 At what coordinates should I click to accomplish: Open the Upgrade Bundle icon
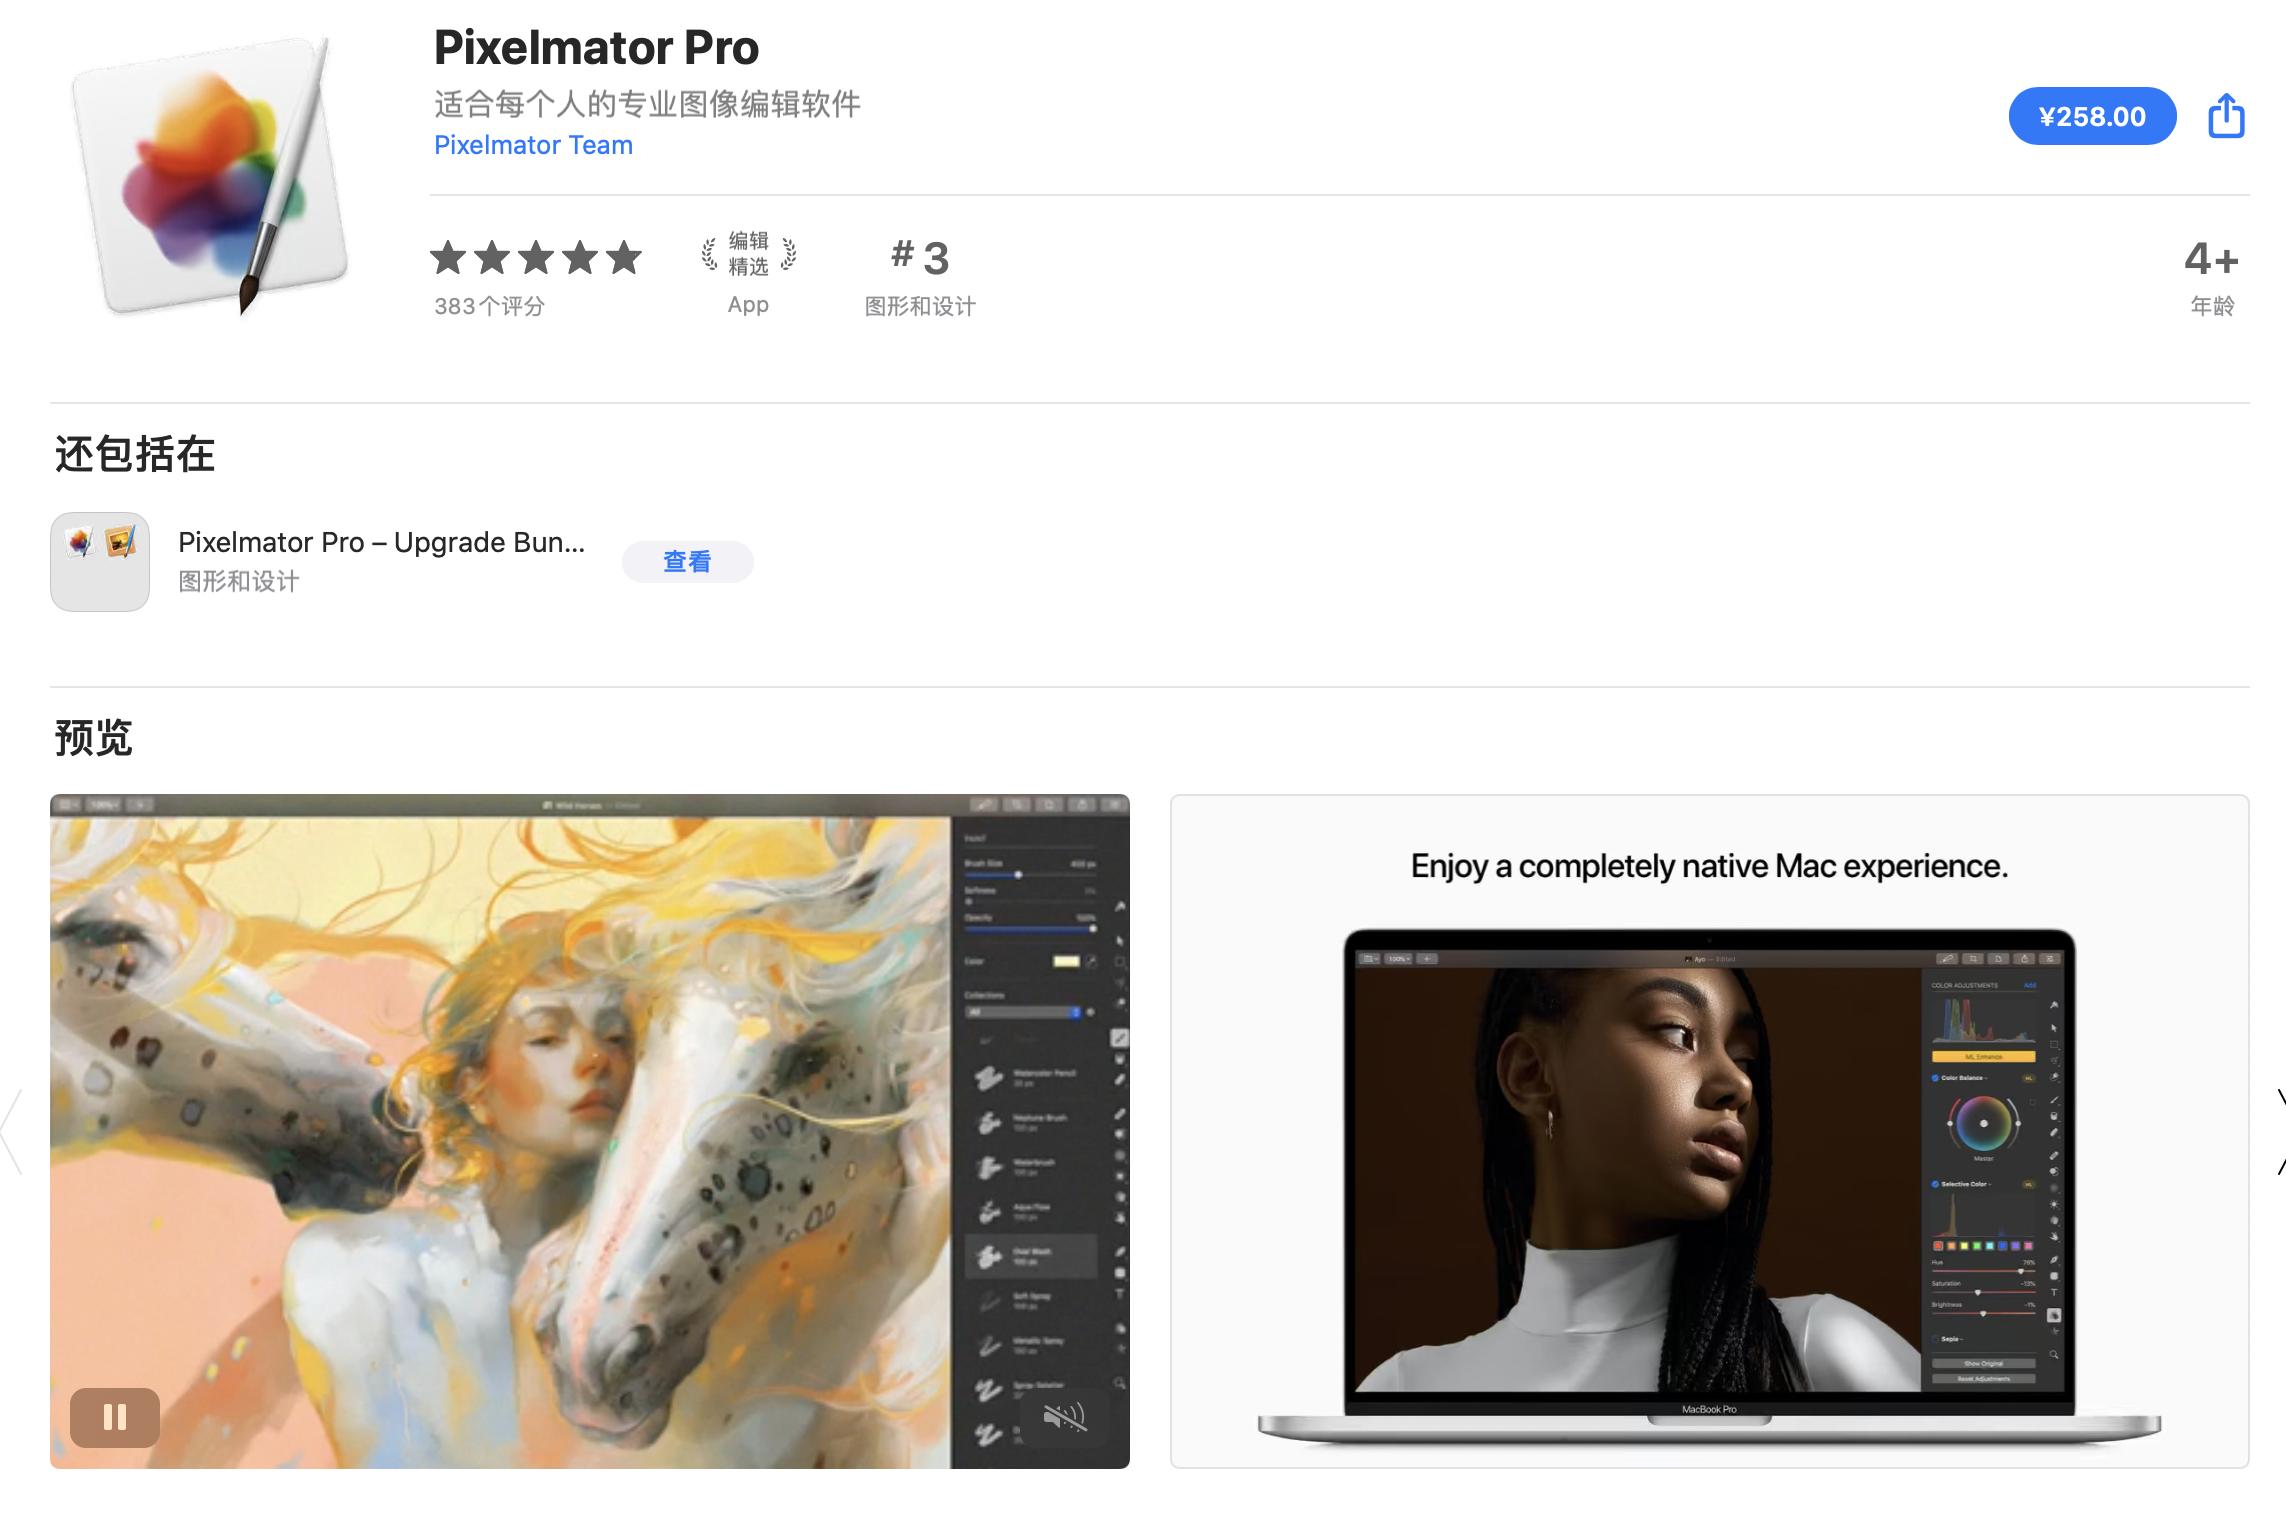click(100, 562)
